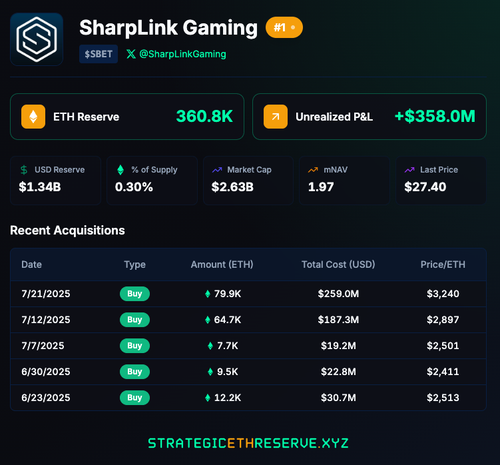
Task: Sort by the Price/ETH column header
Action: coord(443,265)
